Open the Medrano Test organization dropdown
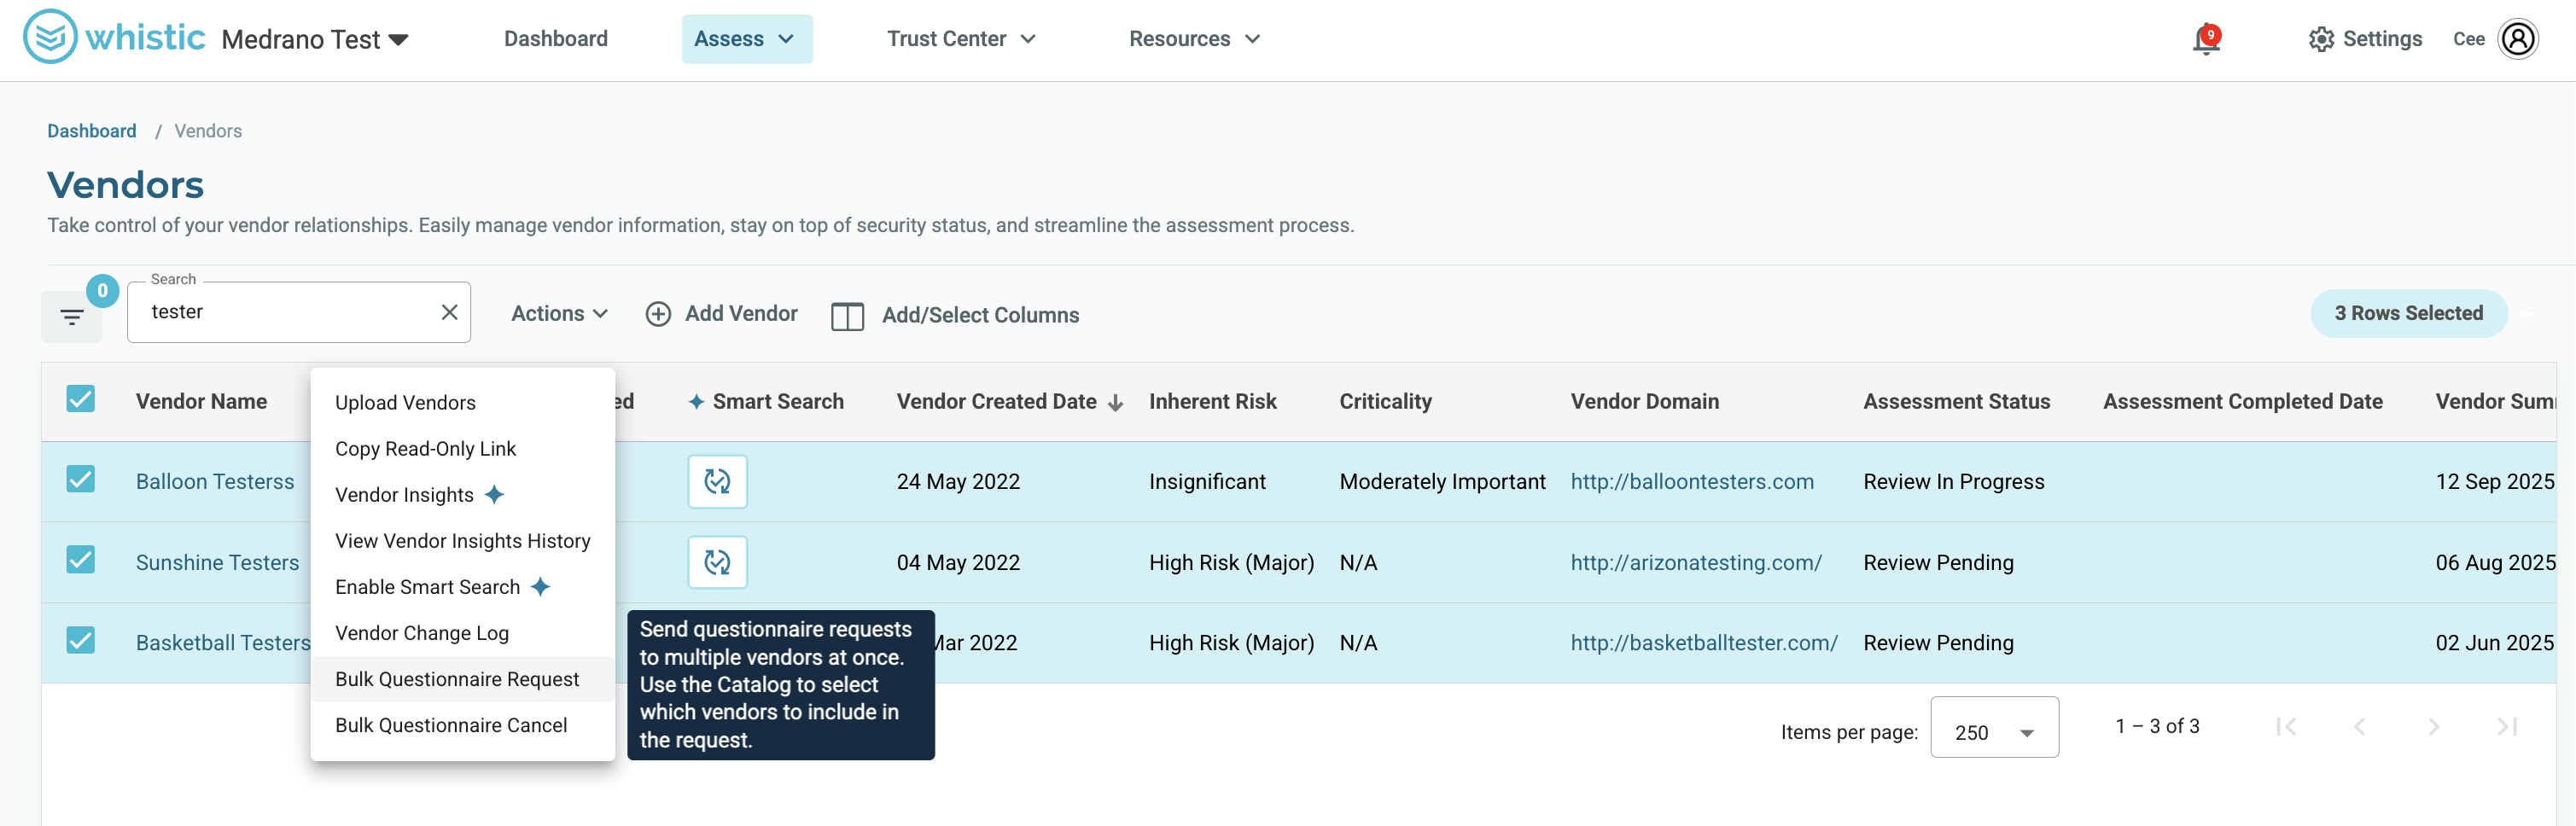Screen dimensions: 2576x826 (315, 40)
